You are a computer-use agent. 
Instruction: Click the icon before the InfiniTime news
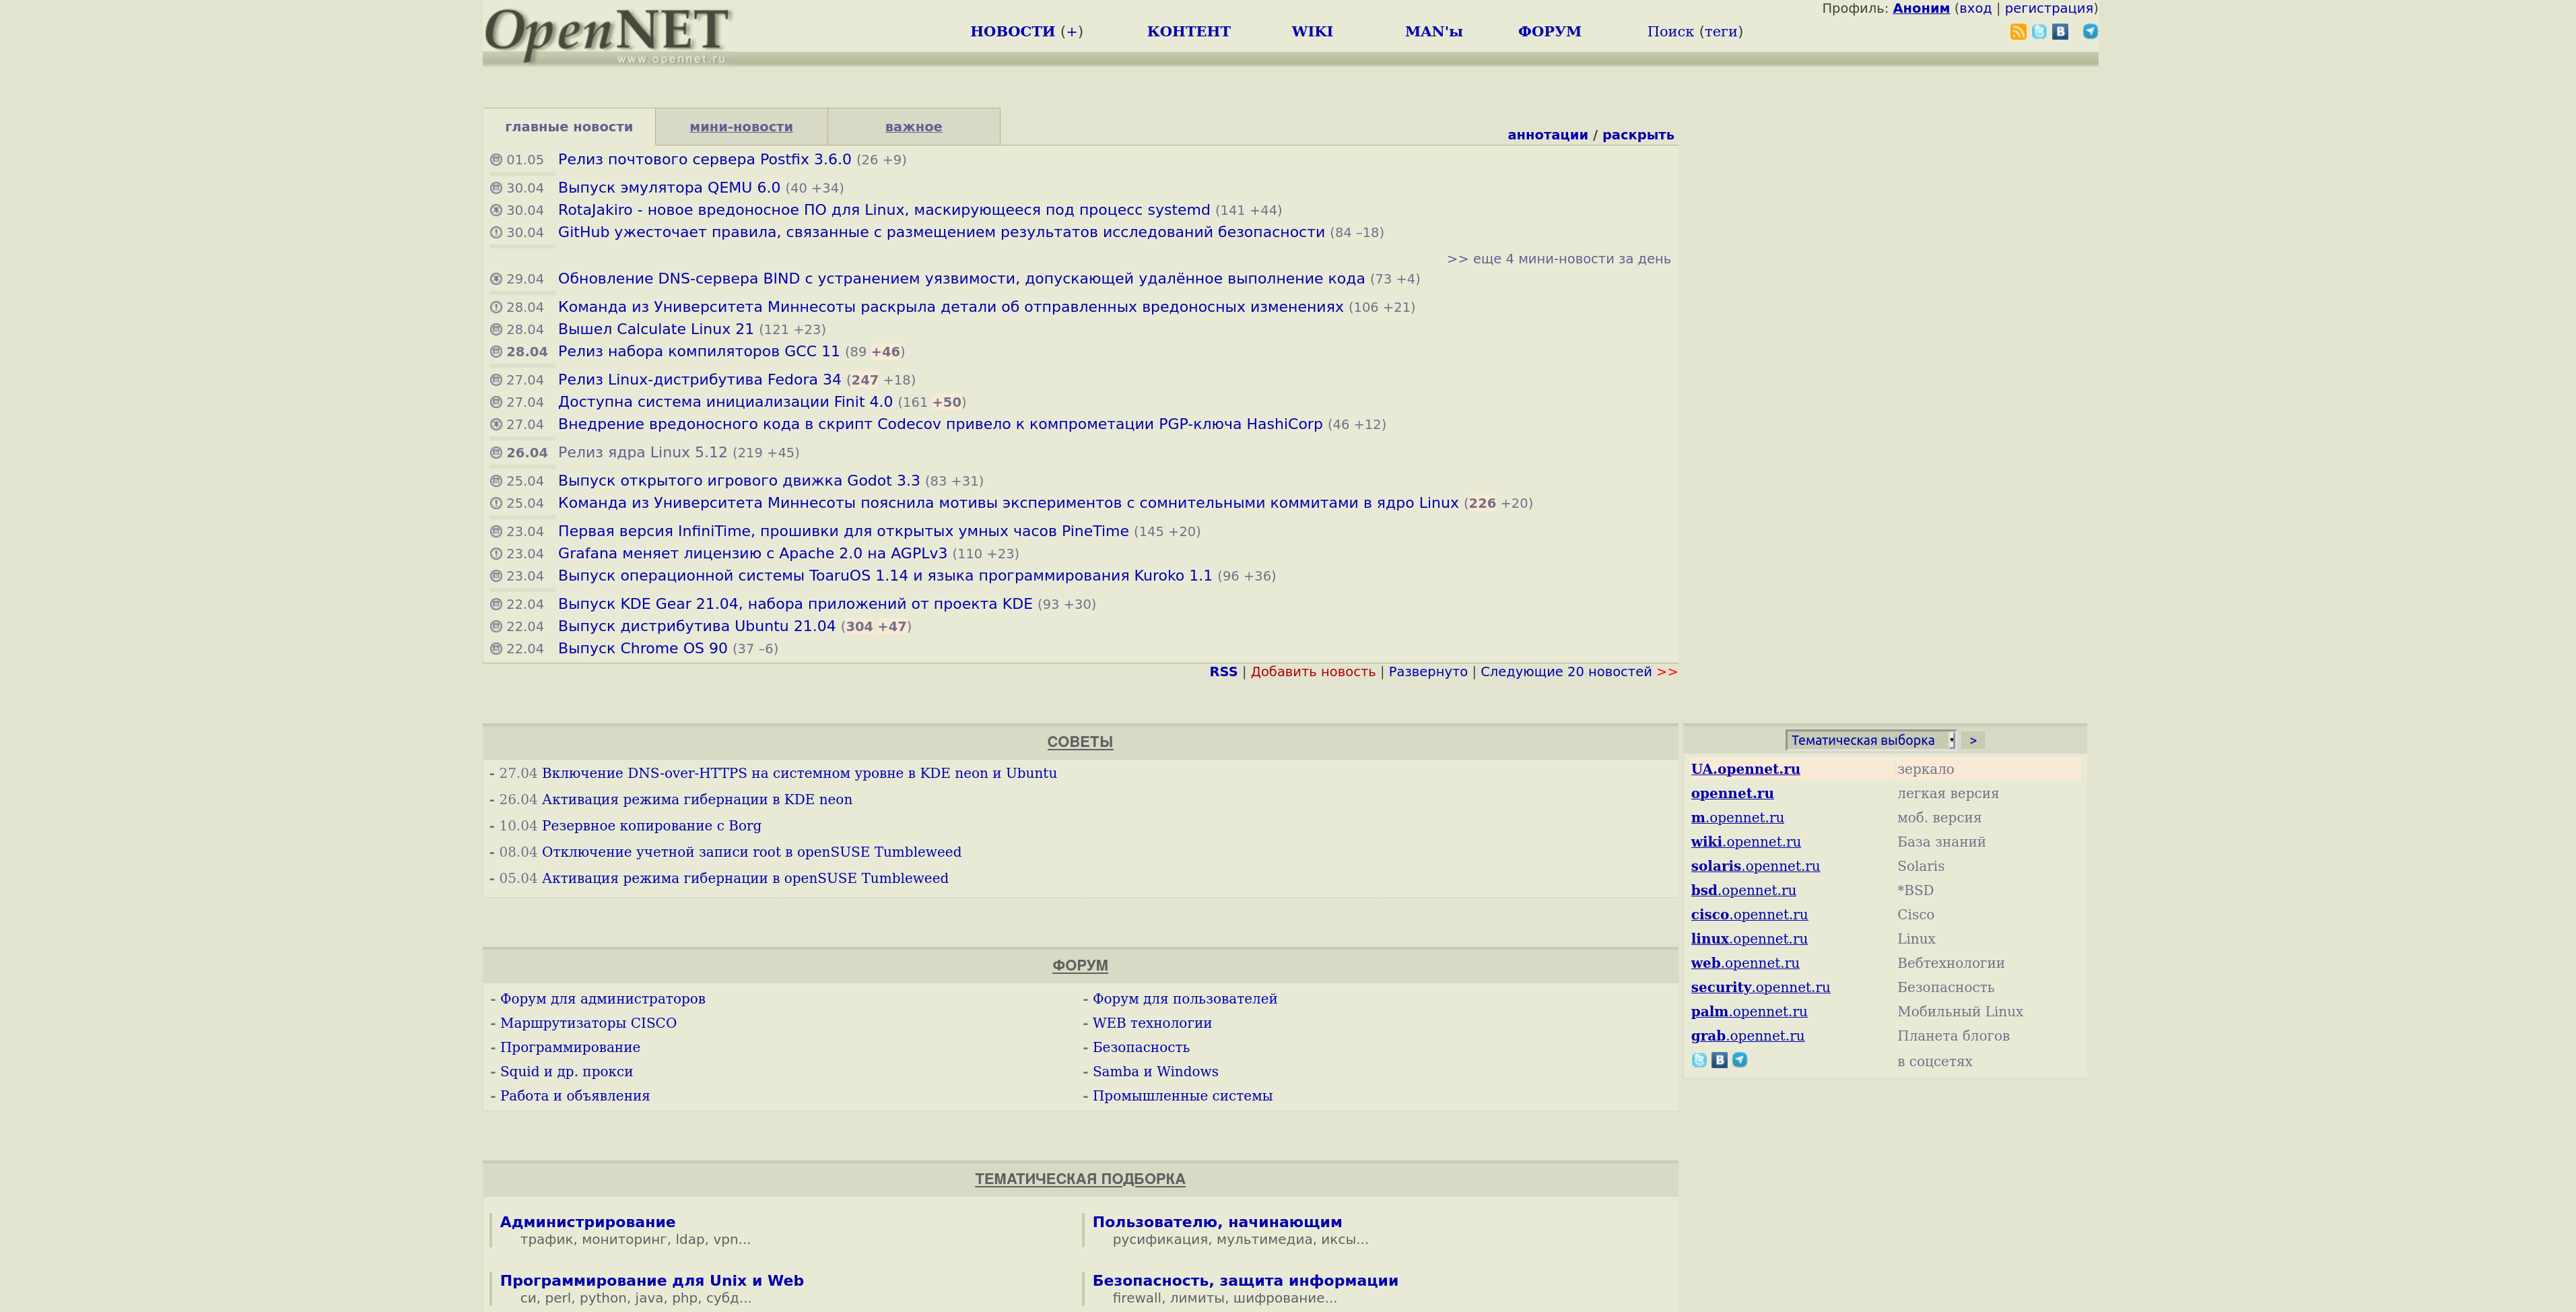pyautogui.click(x=496, y=531)
